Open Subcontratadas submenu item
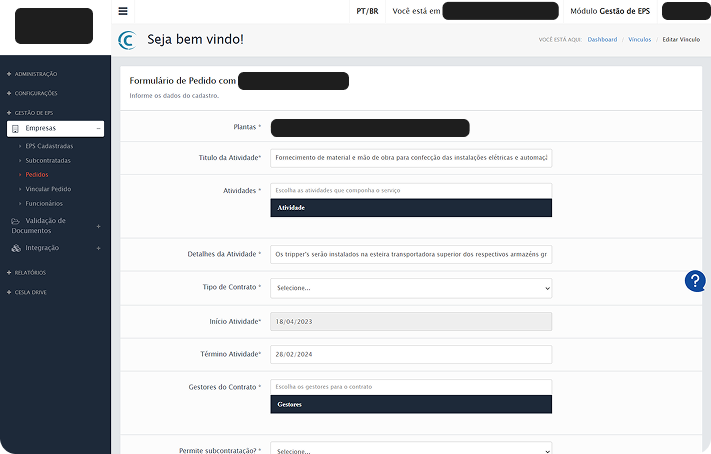Image resolution: width=711 pixels, height=454 pixels. 48,161
